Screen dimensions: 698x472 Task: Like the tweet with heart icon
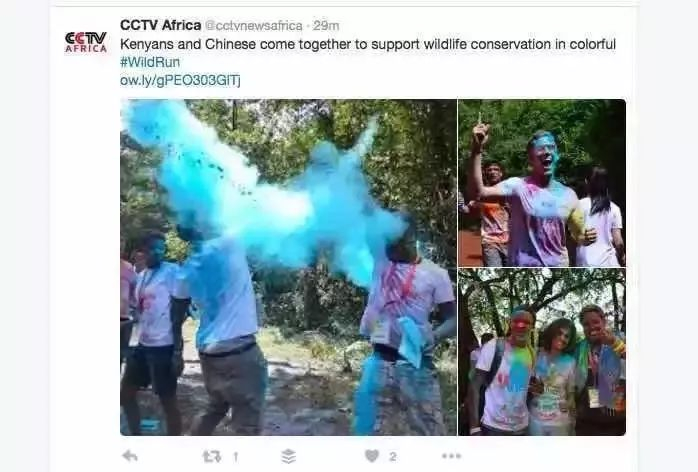click(372, 456)
